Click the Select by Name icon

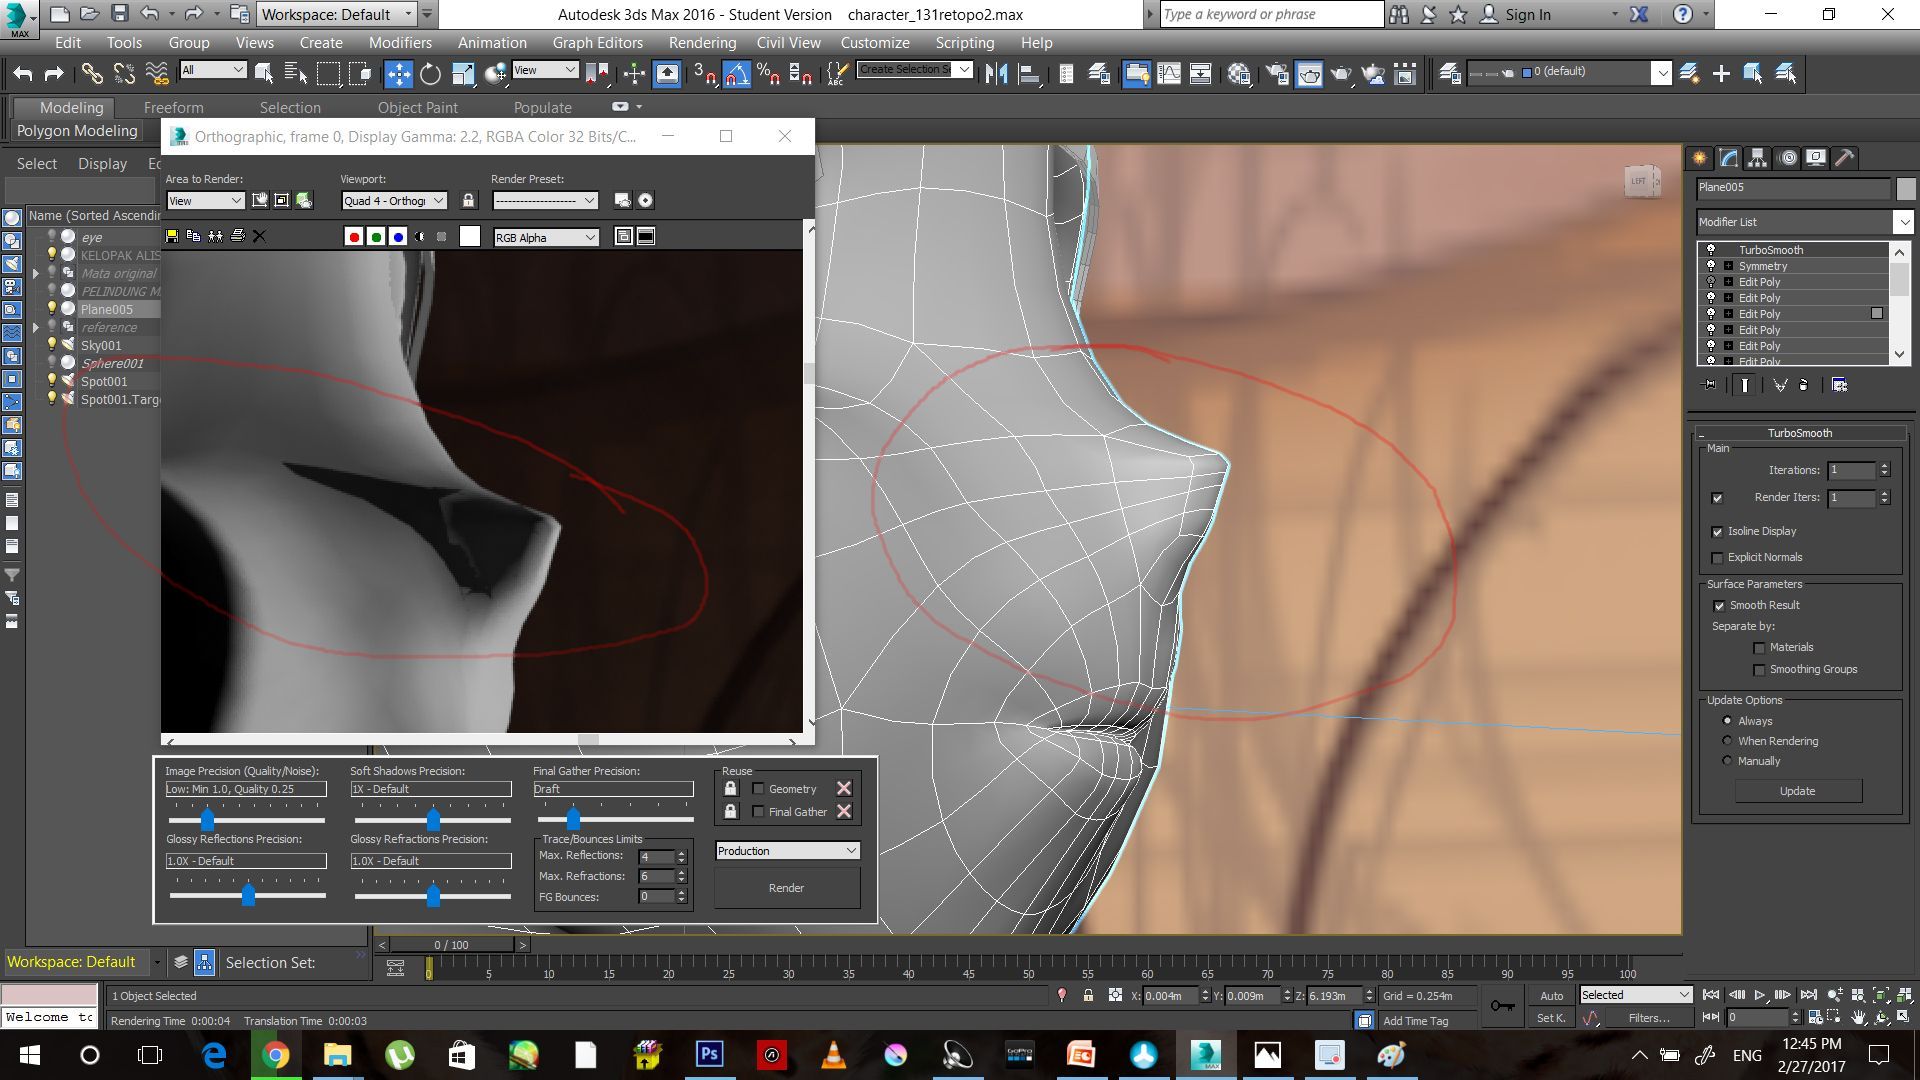click(296, 73)
